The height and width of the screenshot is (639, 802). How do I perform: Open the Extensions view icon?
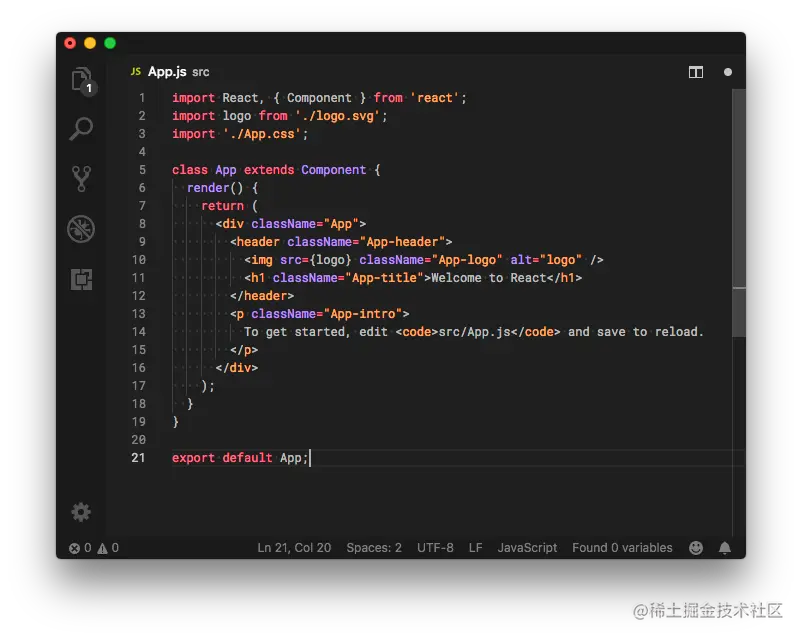click(x=81, y=279)
